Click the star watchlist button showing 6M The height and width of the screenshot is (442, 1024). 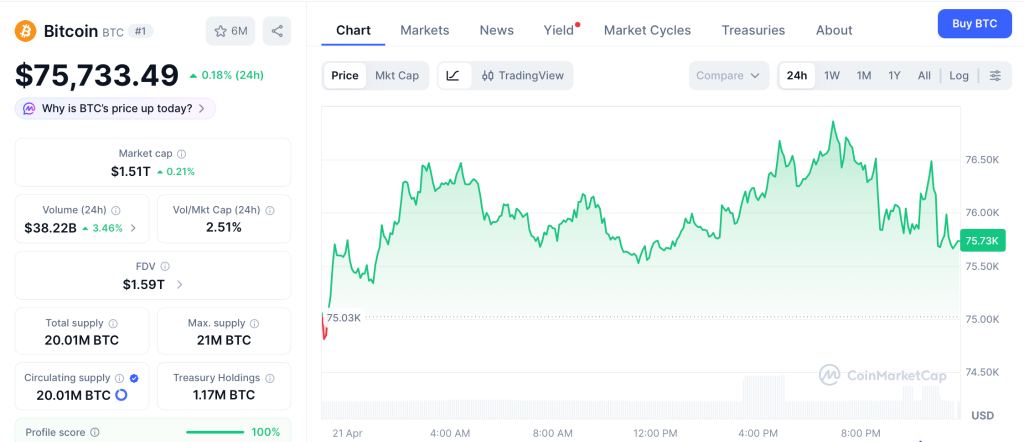230,31
